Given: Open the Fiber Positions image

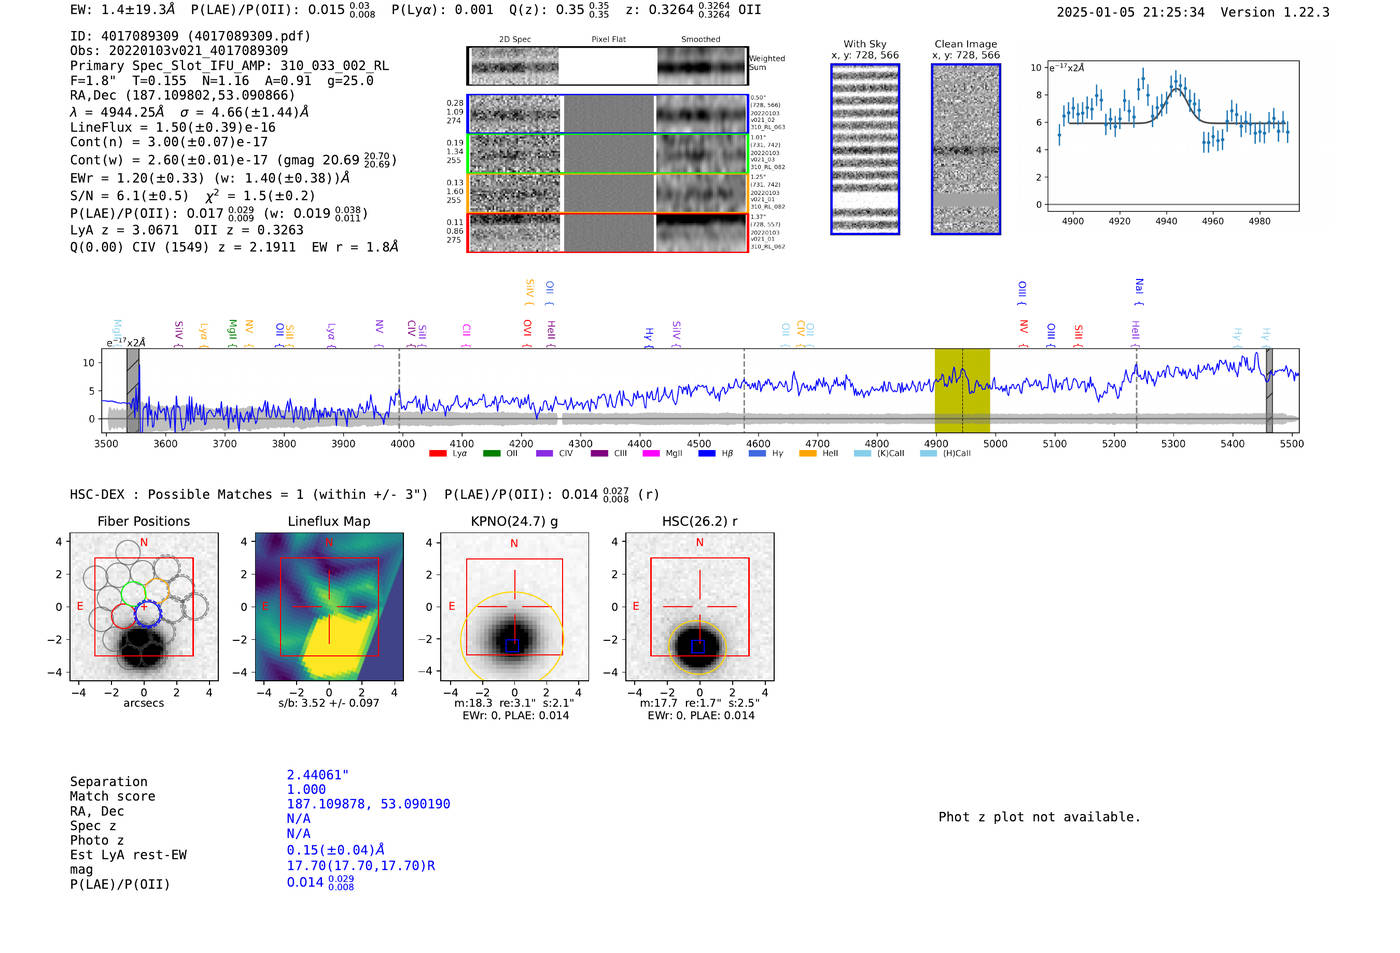Looking at the screenshot, I should (x=144, y=607).
